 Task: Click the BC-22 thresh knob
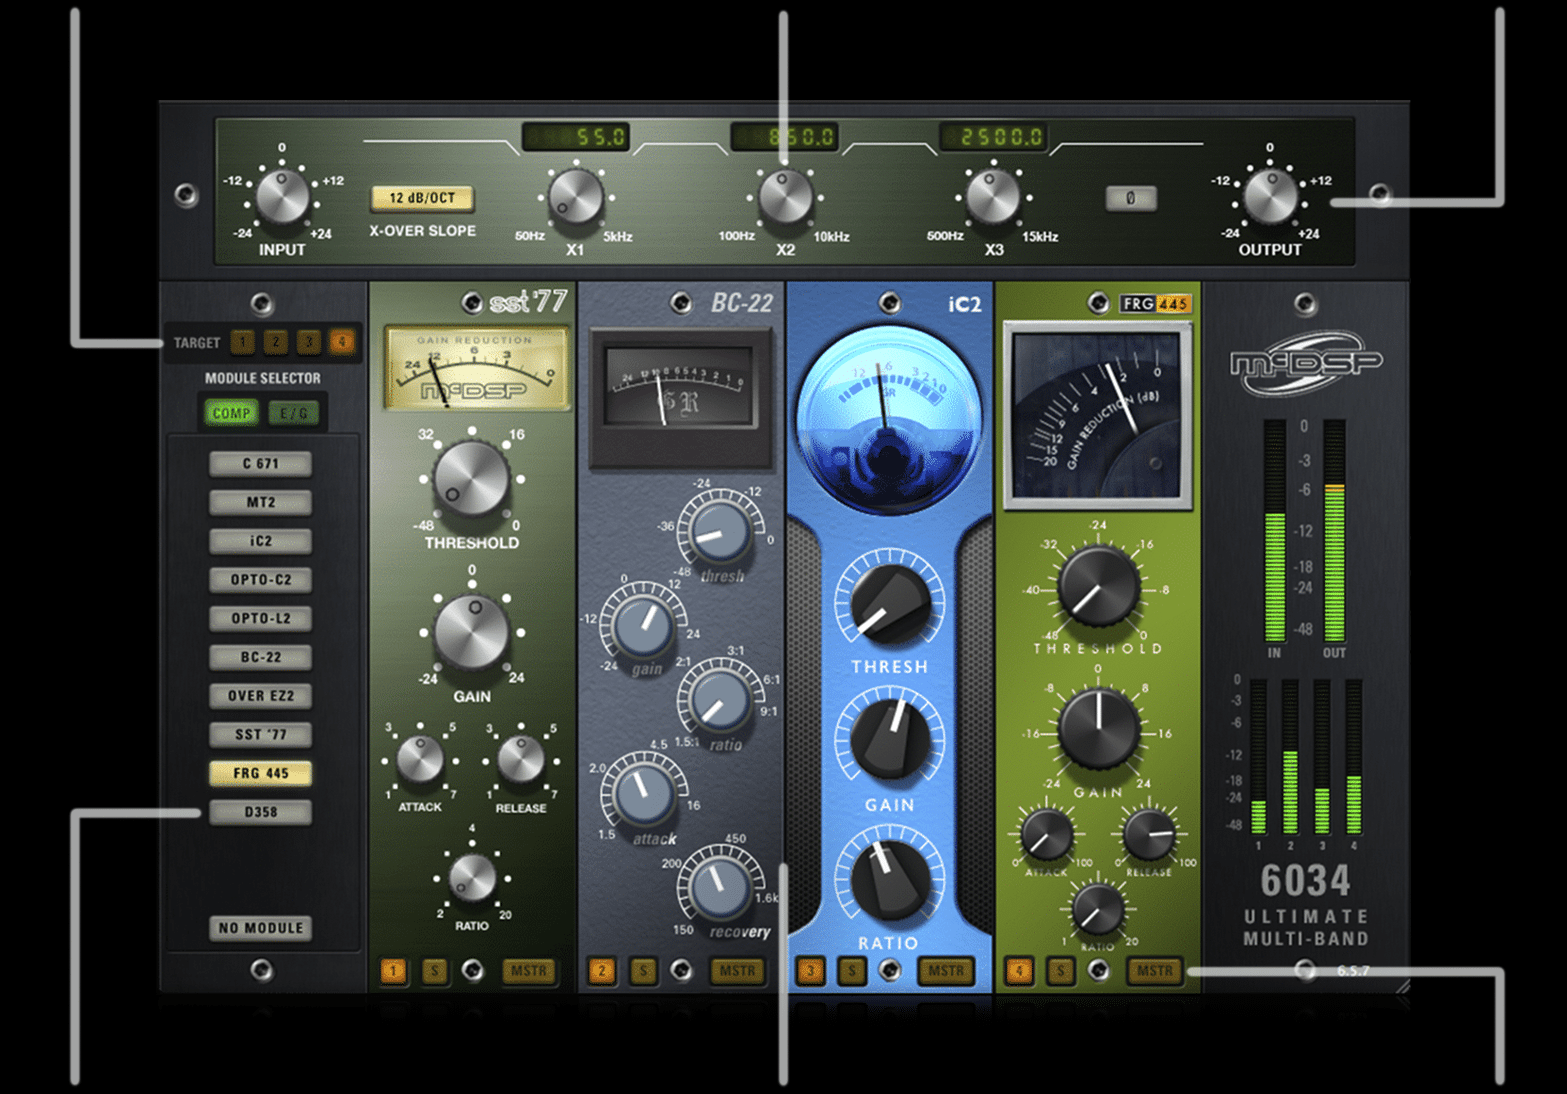point(720,533)
